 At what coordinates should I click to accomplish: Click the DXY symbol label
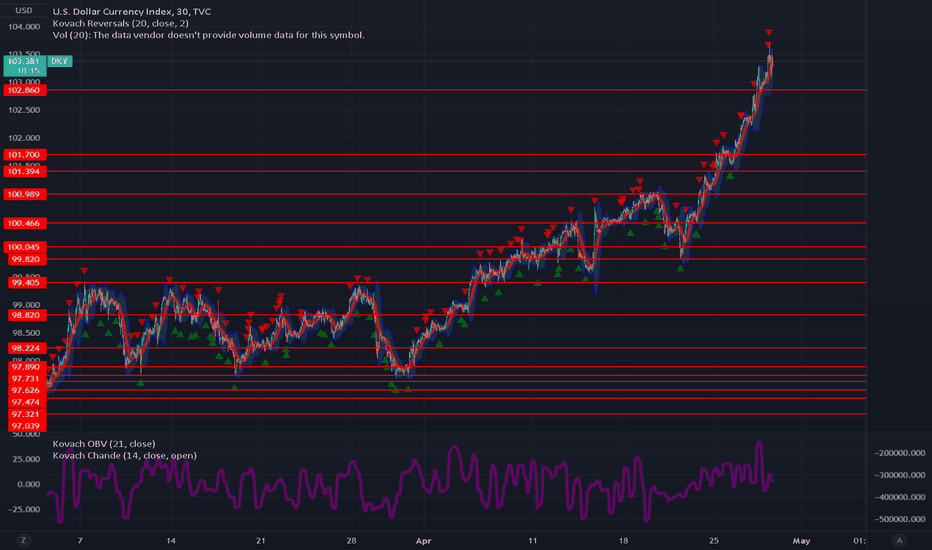[59, 61]
